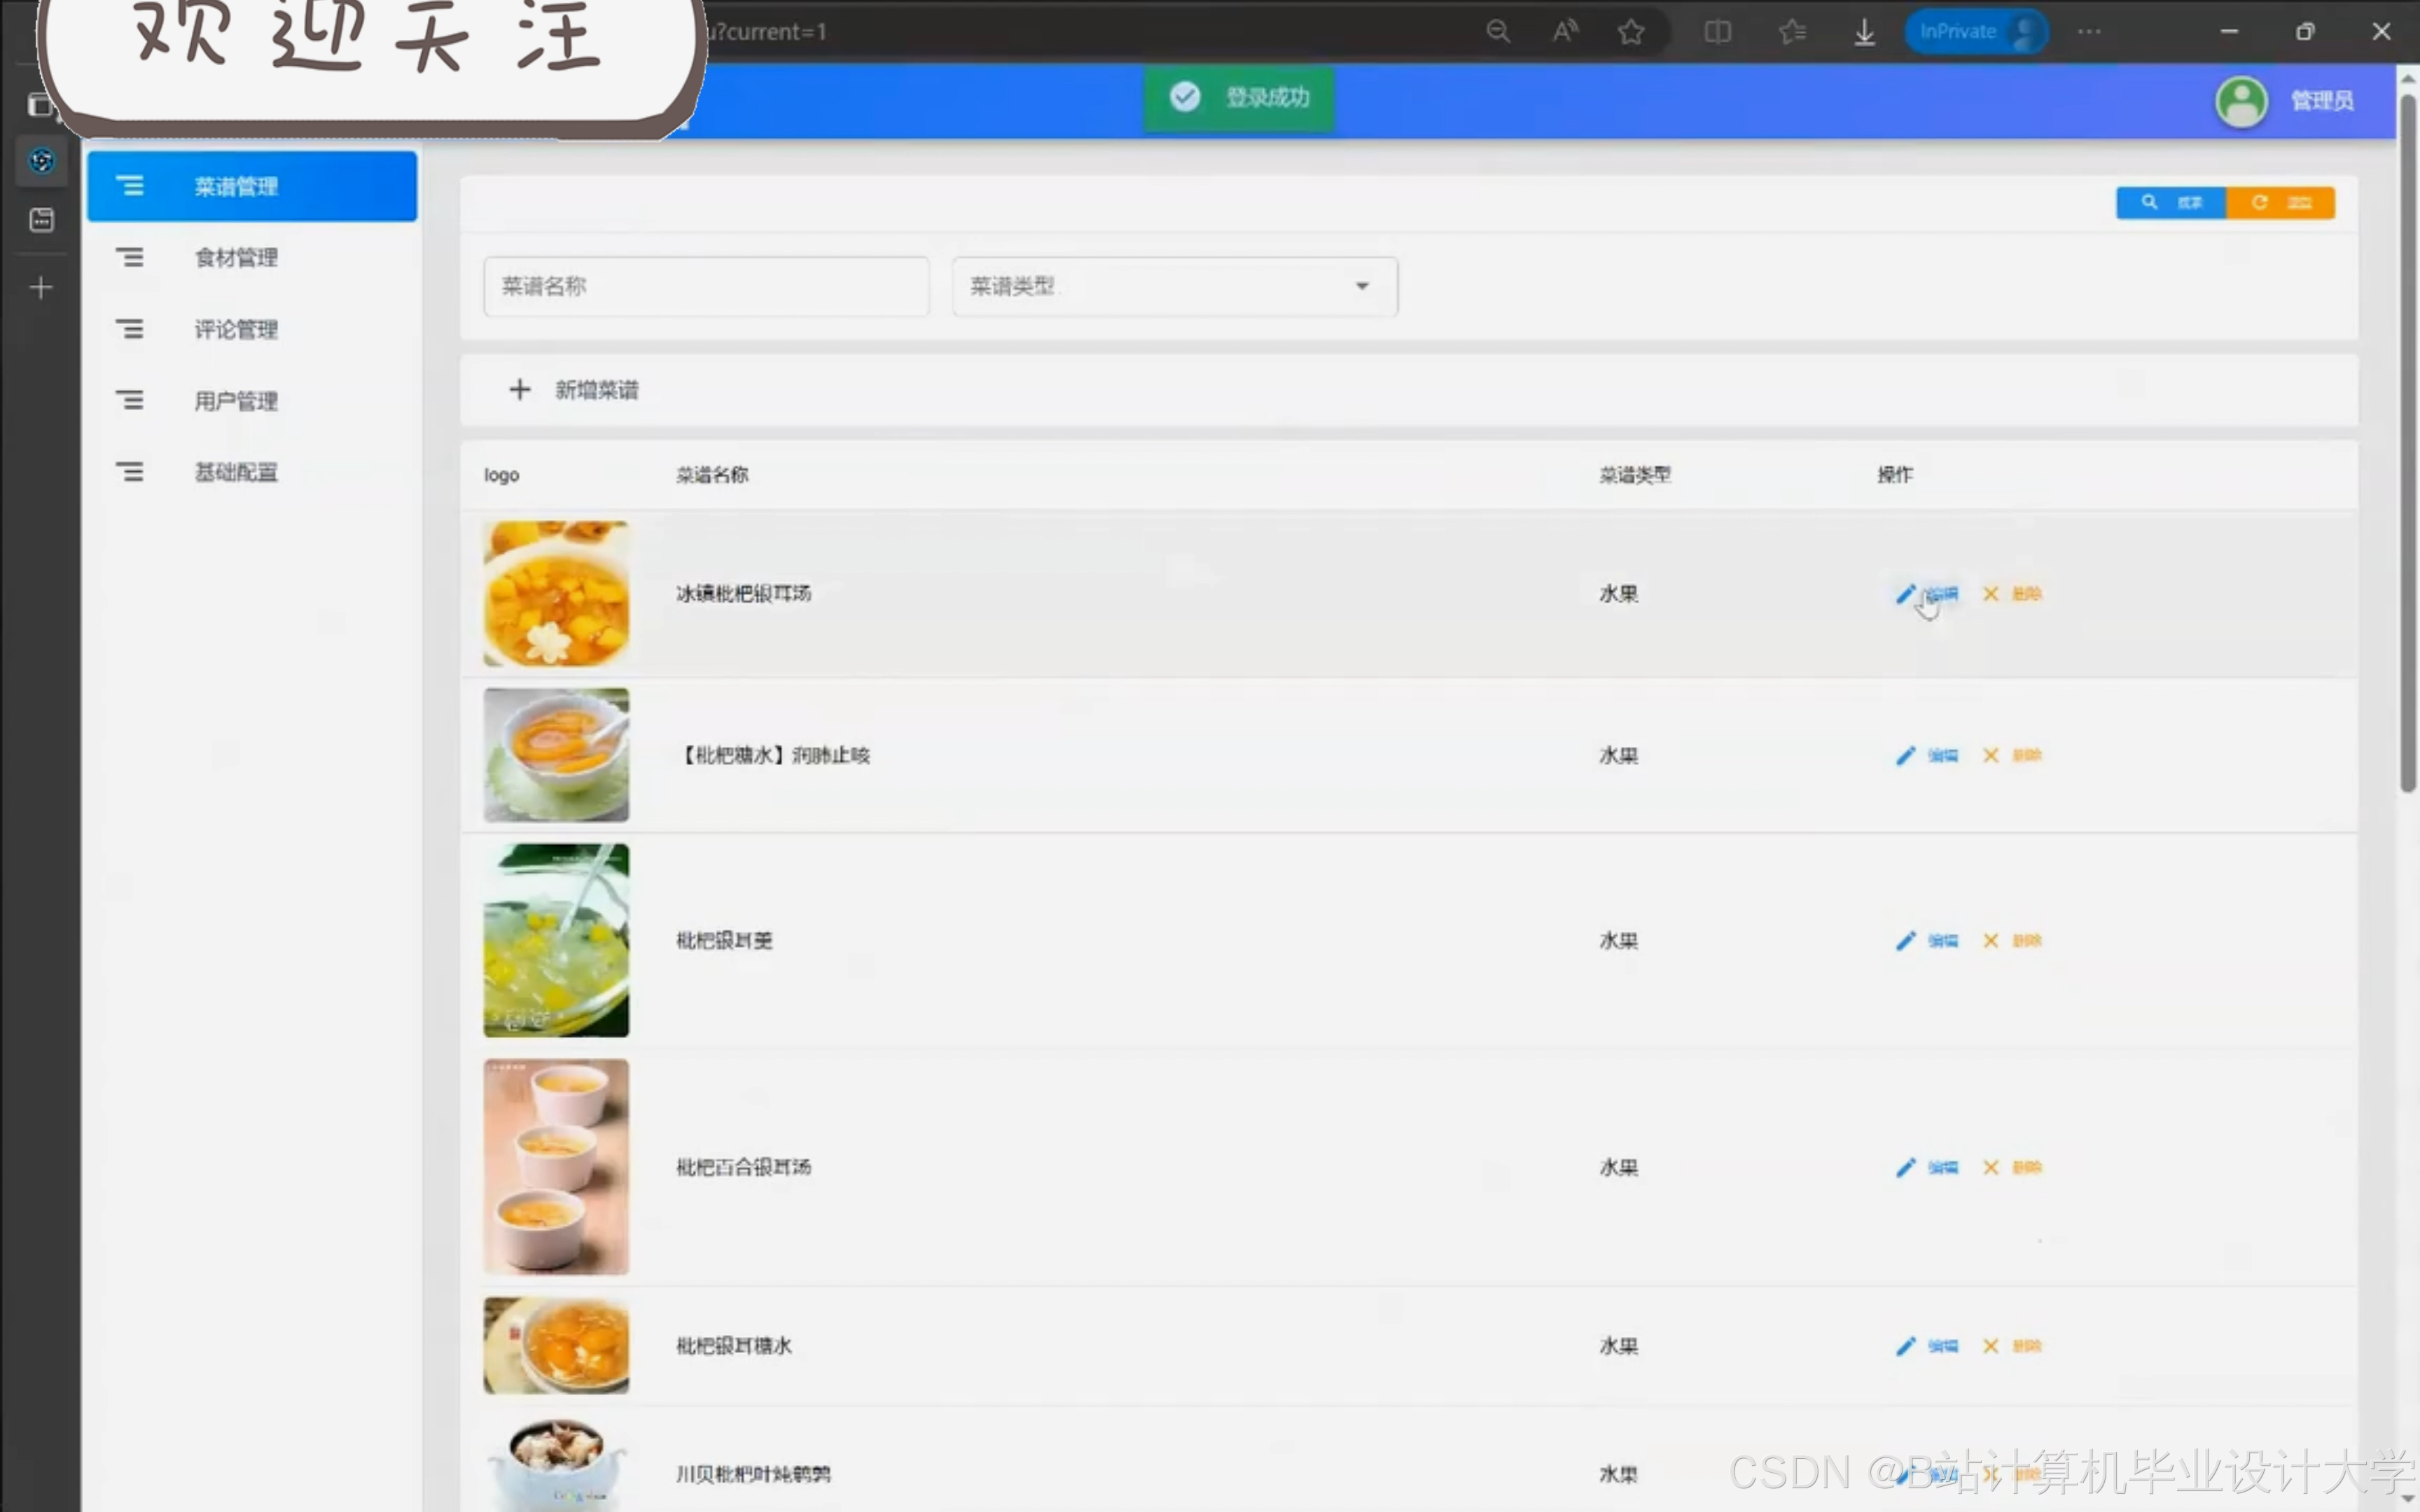
Task: Open 食材管理 in the sidebar
Action: pos(236,258)
